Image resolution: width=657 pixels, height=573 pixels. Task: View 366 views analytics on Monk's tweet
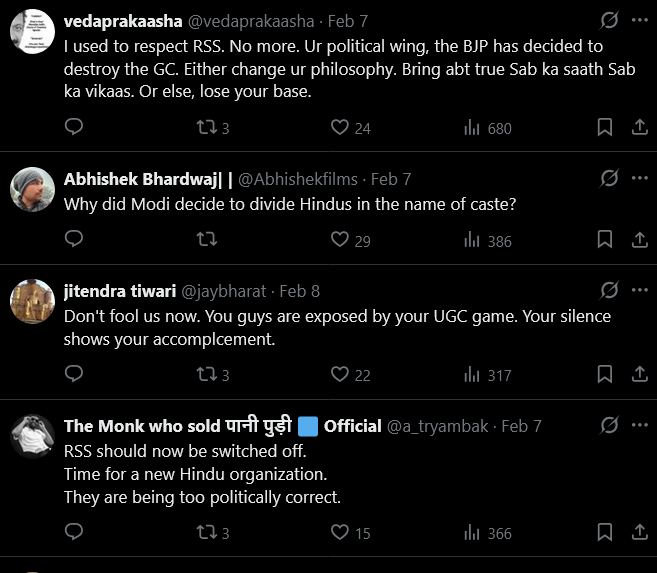point(487,533)
